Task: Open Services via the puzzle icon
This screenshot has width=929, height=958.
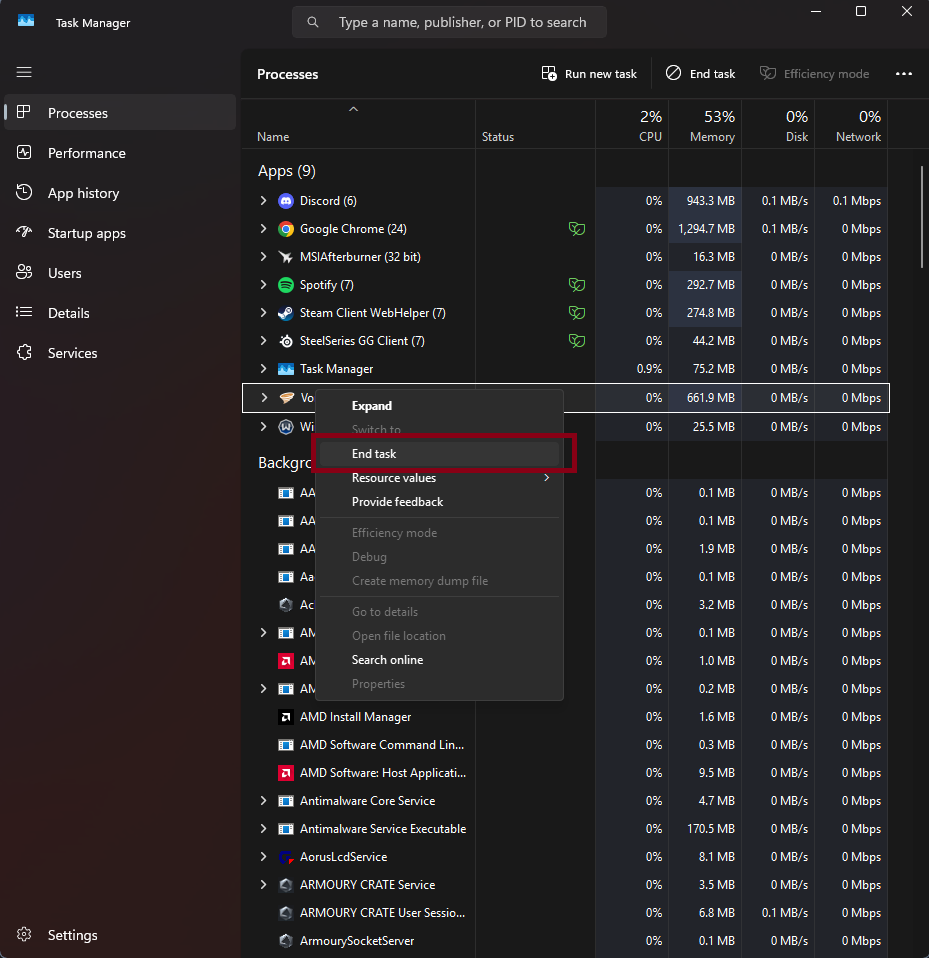Action: (x=24, y=353)
